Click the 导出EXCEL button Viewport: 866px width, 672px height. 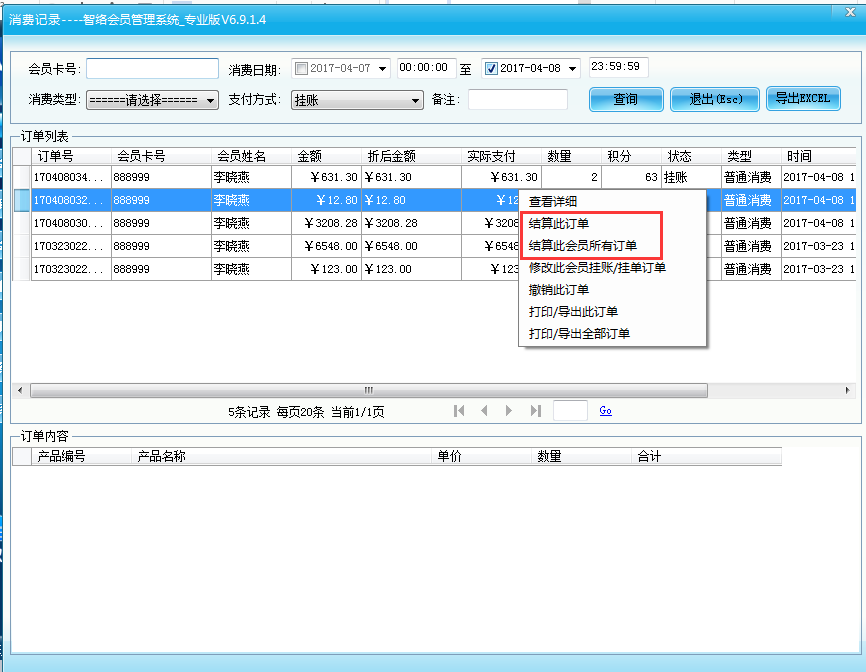[x=802, y=99]
